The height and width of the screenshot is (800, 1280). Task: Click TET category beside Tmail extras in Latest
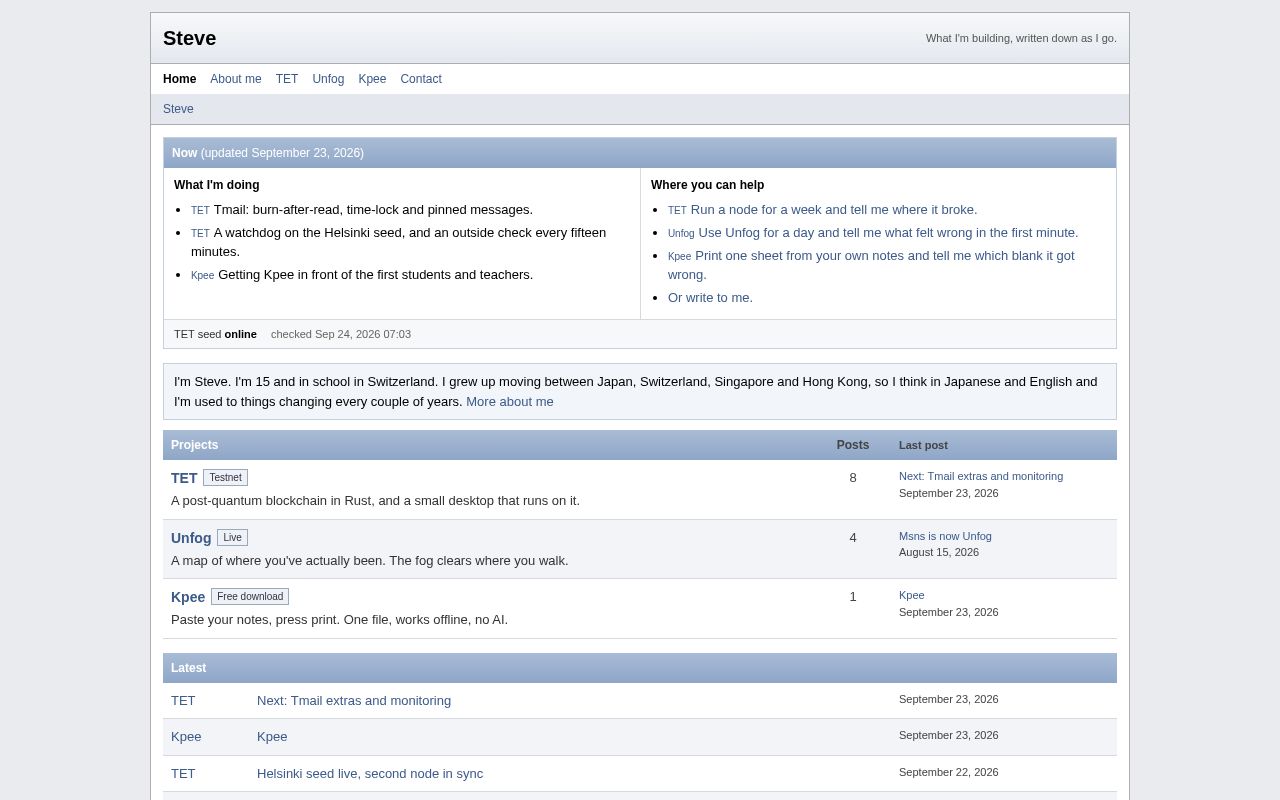click(x=183, y=701)
